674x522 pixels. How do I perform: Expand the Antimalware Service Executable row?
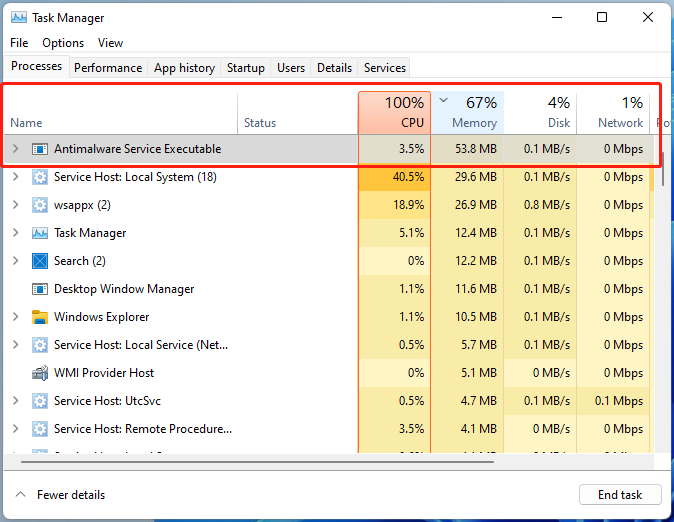coord(15,149)
